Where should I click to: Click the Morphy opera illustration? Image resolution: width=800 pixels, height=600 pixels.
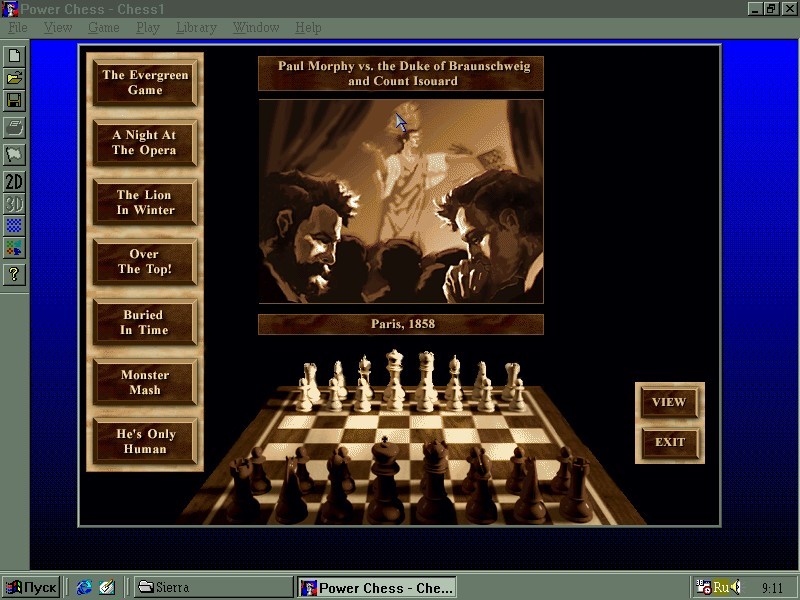tap(401, 202)
